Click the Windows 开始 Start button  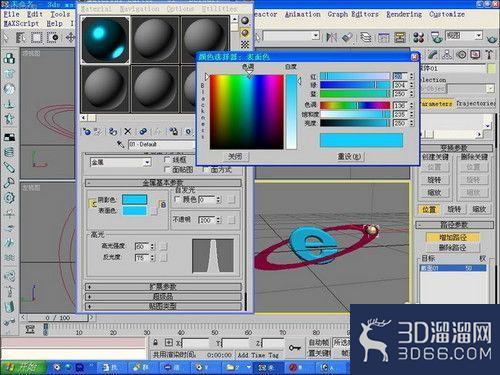pyautogui.click(x=23, y=368)
